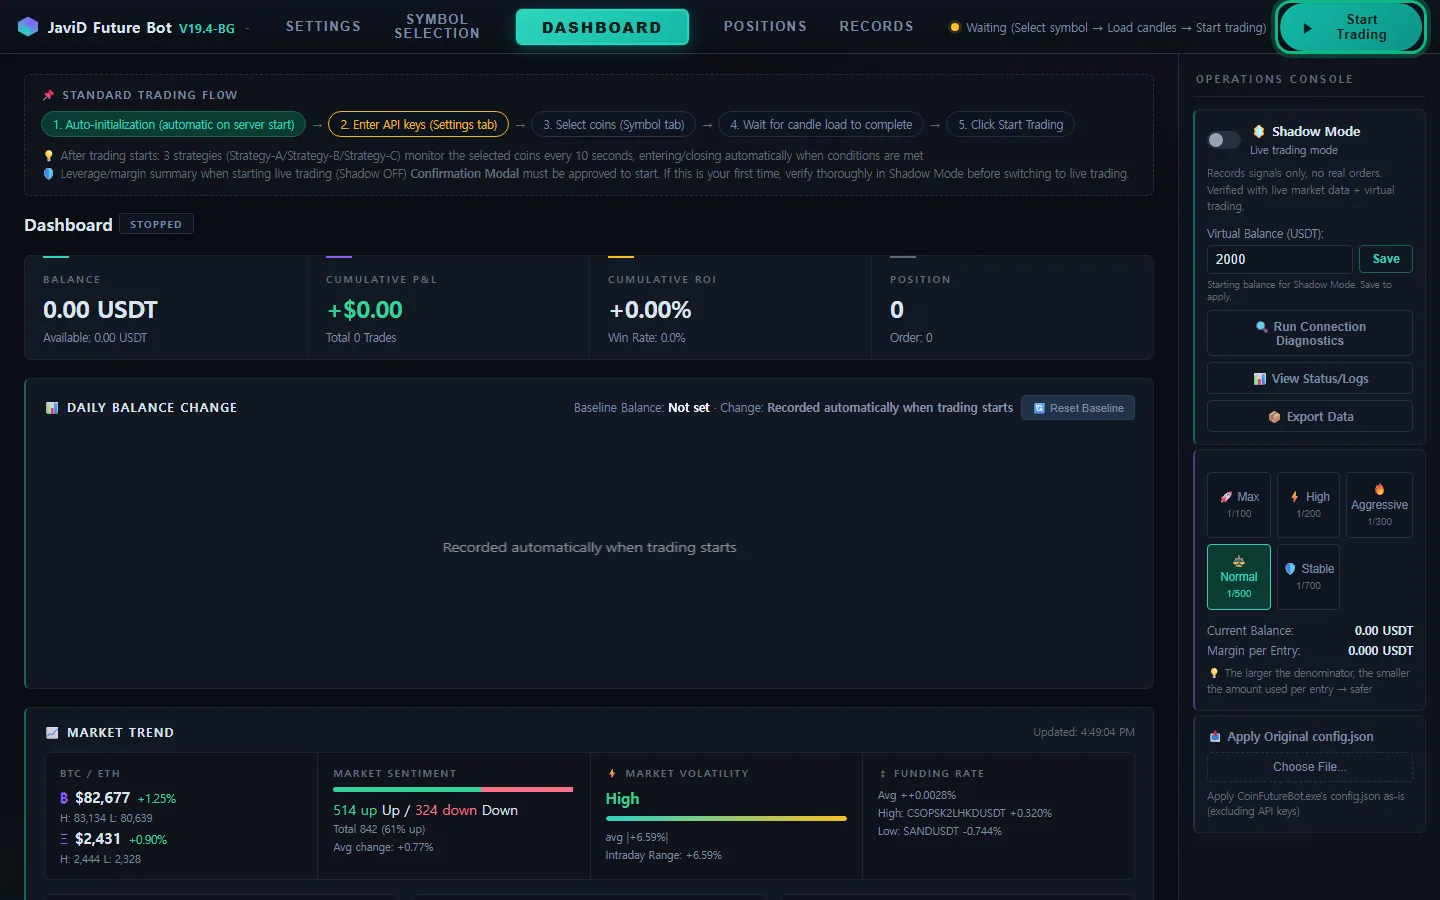Image resolution: width=1440 pixels, height=900 pixels.
Task: Click the Virtual Balance input field
Action: coord(1280,259)
